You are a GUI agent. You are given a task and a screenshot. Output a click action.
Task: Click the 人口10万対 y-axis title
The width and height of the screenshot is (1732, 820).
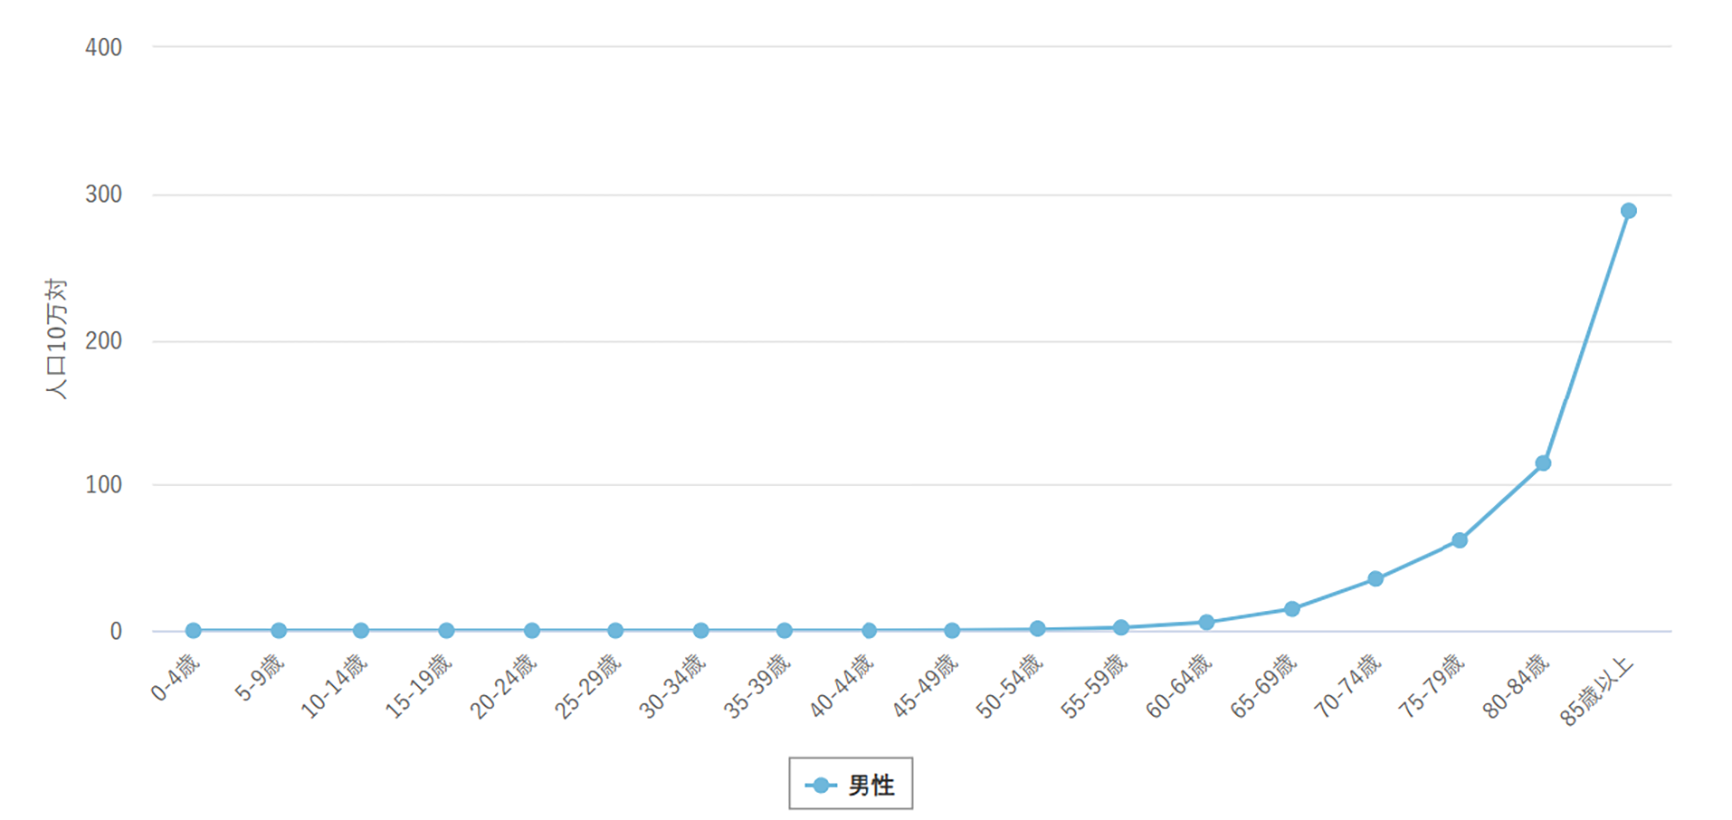56,338
